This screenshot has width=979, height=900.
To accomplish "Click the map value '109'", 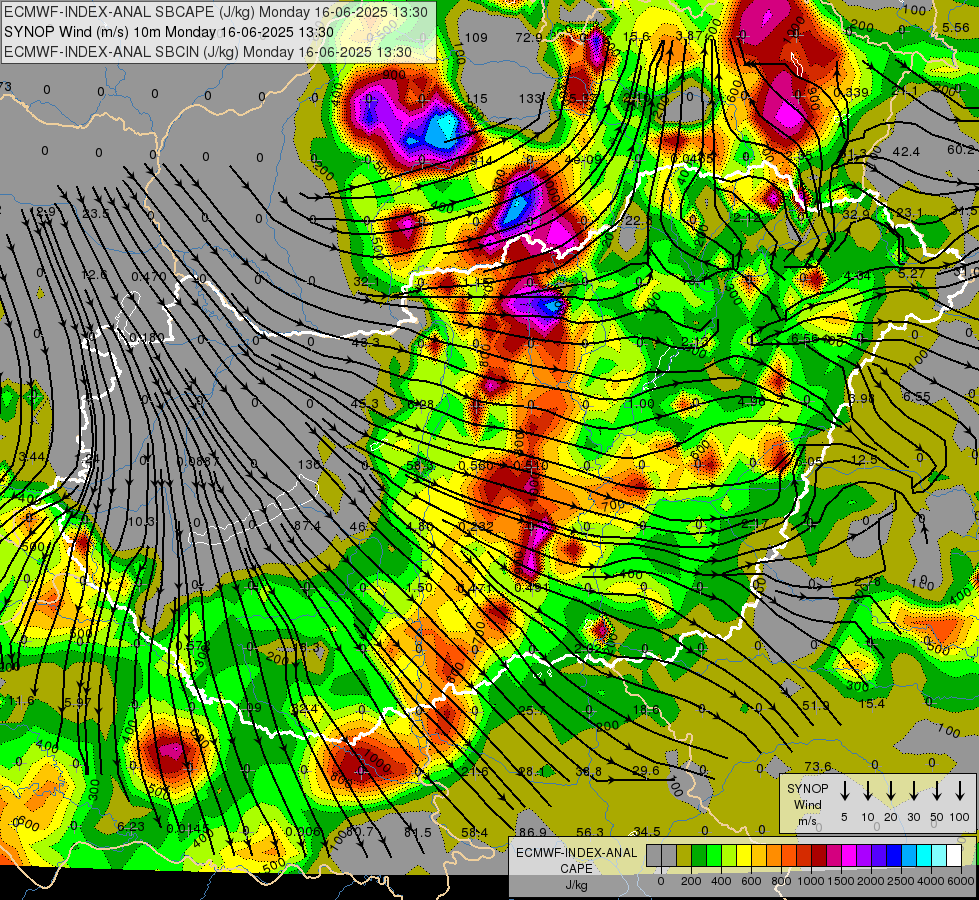I will (476, 37).
